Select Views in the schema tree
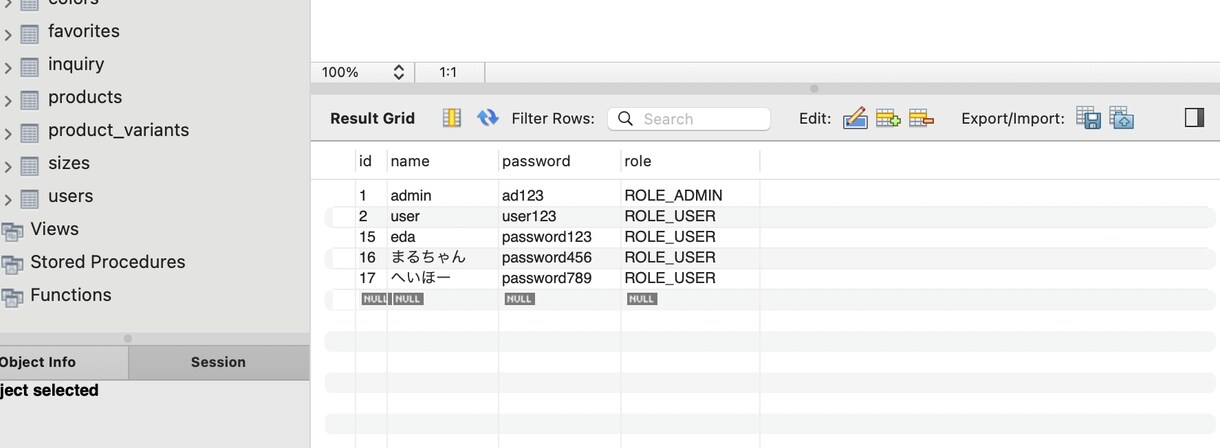This screenshot has height=448, width=1220. click(x=54, y=229)
